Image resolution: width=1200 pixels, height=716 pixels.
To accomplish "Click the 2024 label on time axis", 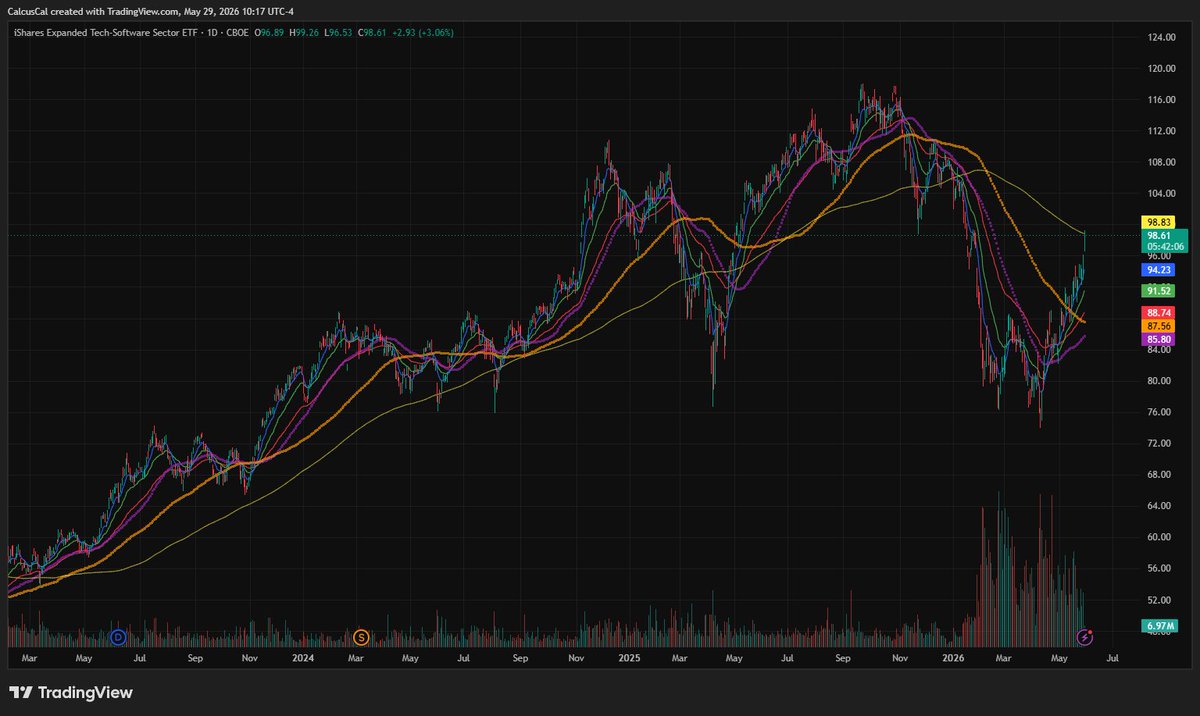I will pyautogui.click(x=303, y=659).
